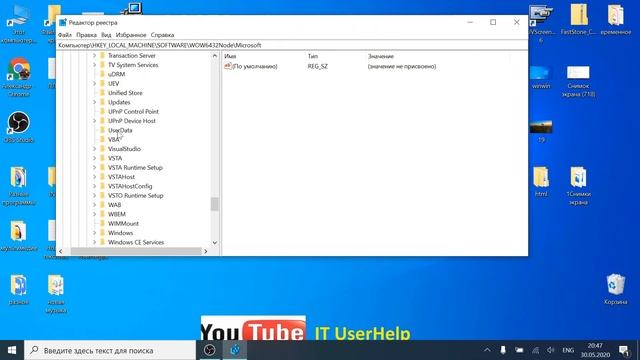The height and width of the screenshot is (360, 640).
Task: Expand the Updates registry key
Action: (94, 102)
